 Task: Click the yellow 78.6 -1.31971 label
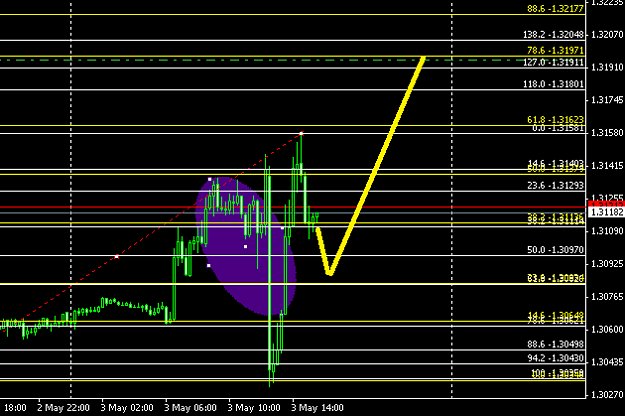pyautogui.click(x=555, y=50)
